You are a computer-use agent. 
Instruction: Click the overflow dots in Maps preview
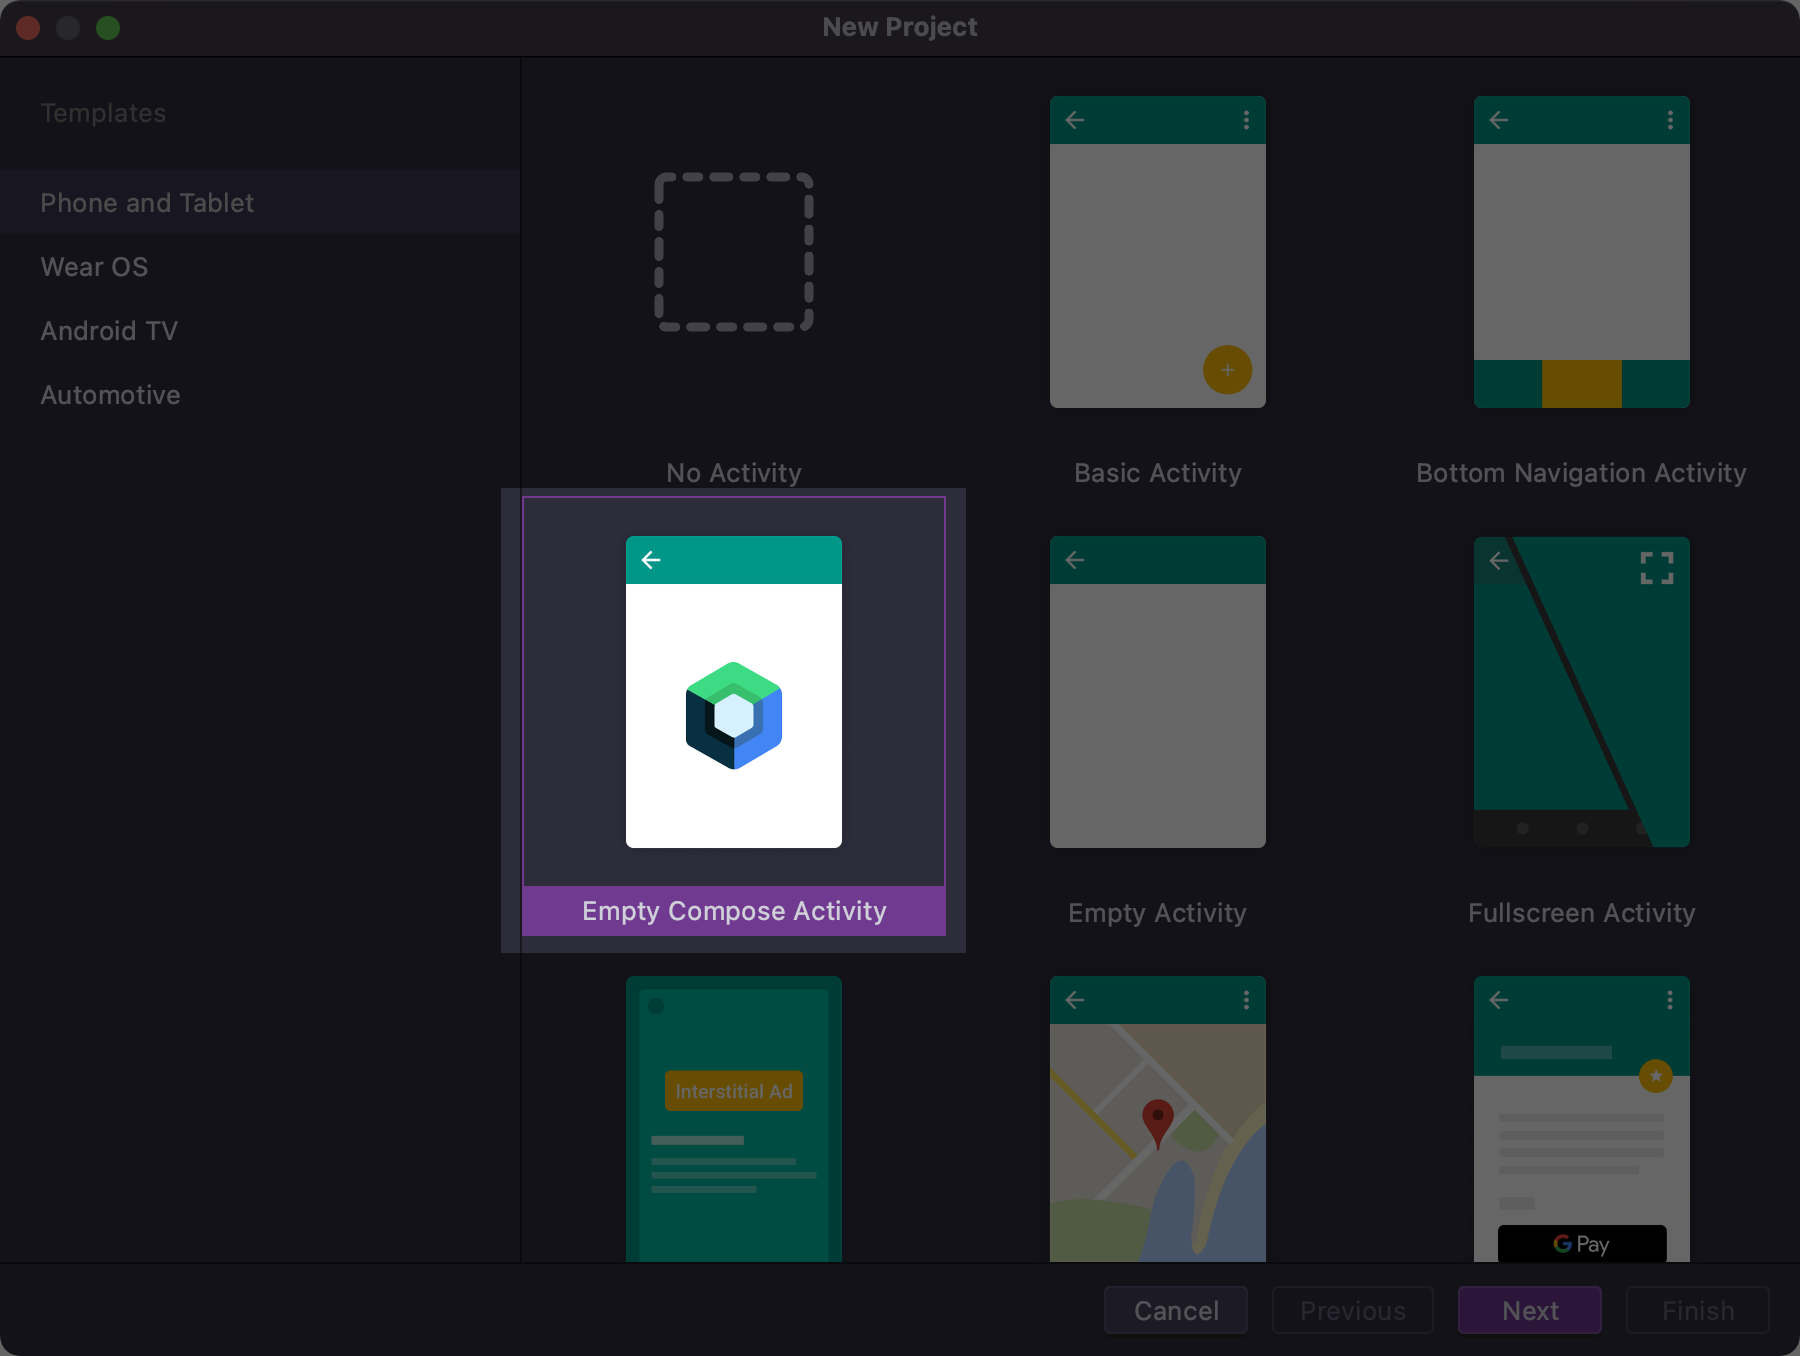[1246, 1000]
